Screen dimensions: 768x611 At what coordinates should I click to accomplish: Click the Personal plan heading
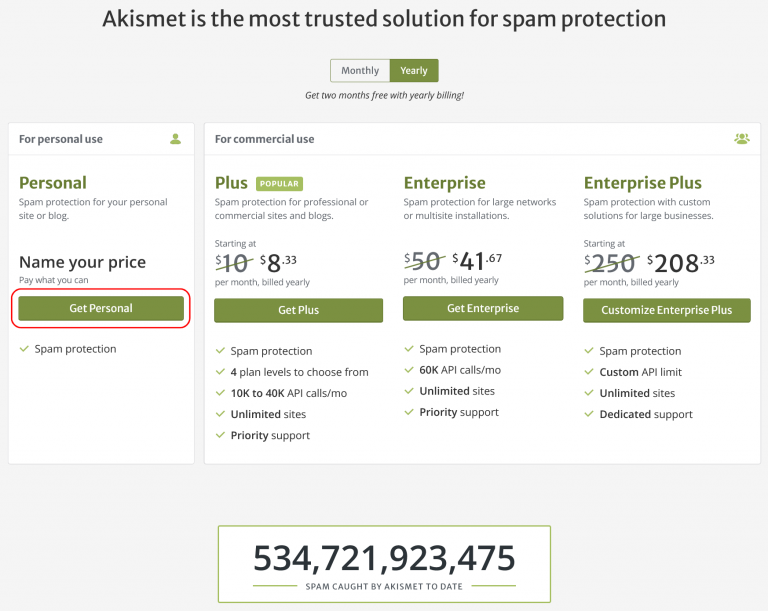pyautogui.click(x=53, y=183)
